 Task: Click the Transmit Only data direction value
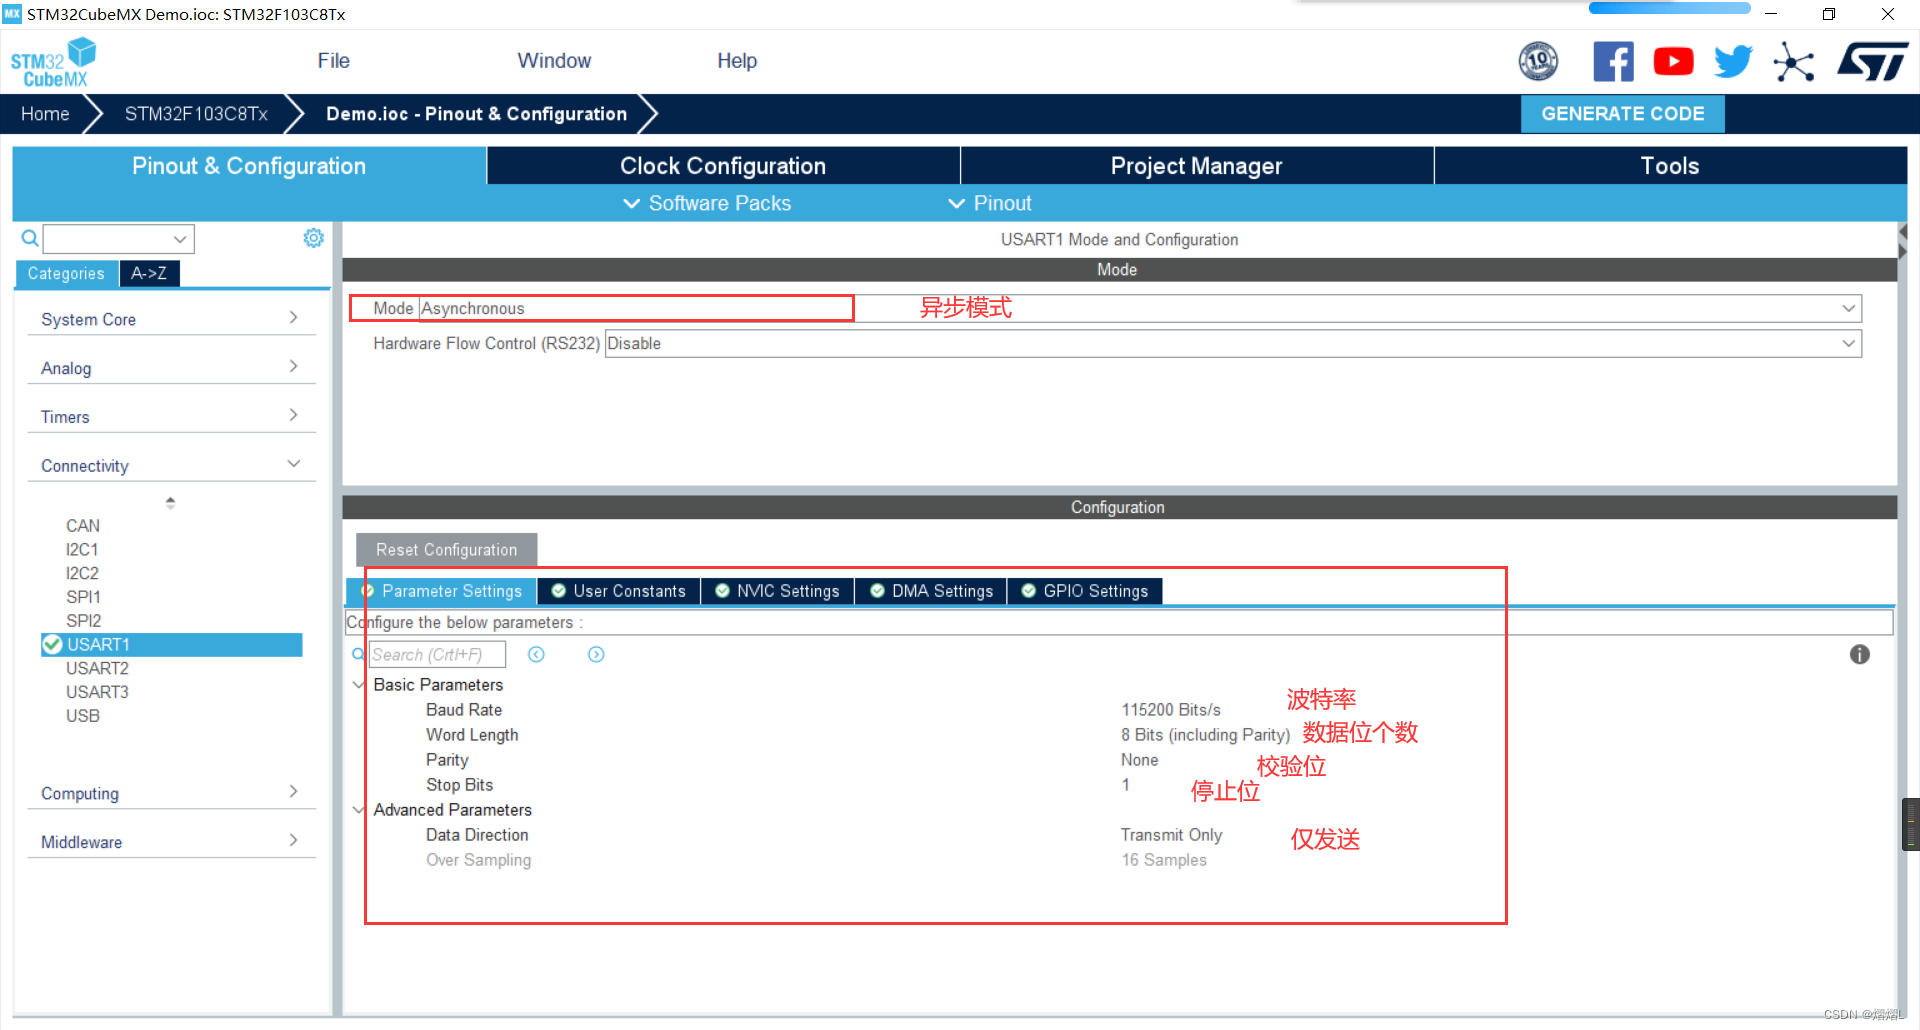1171,834
